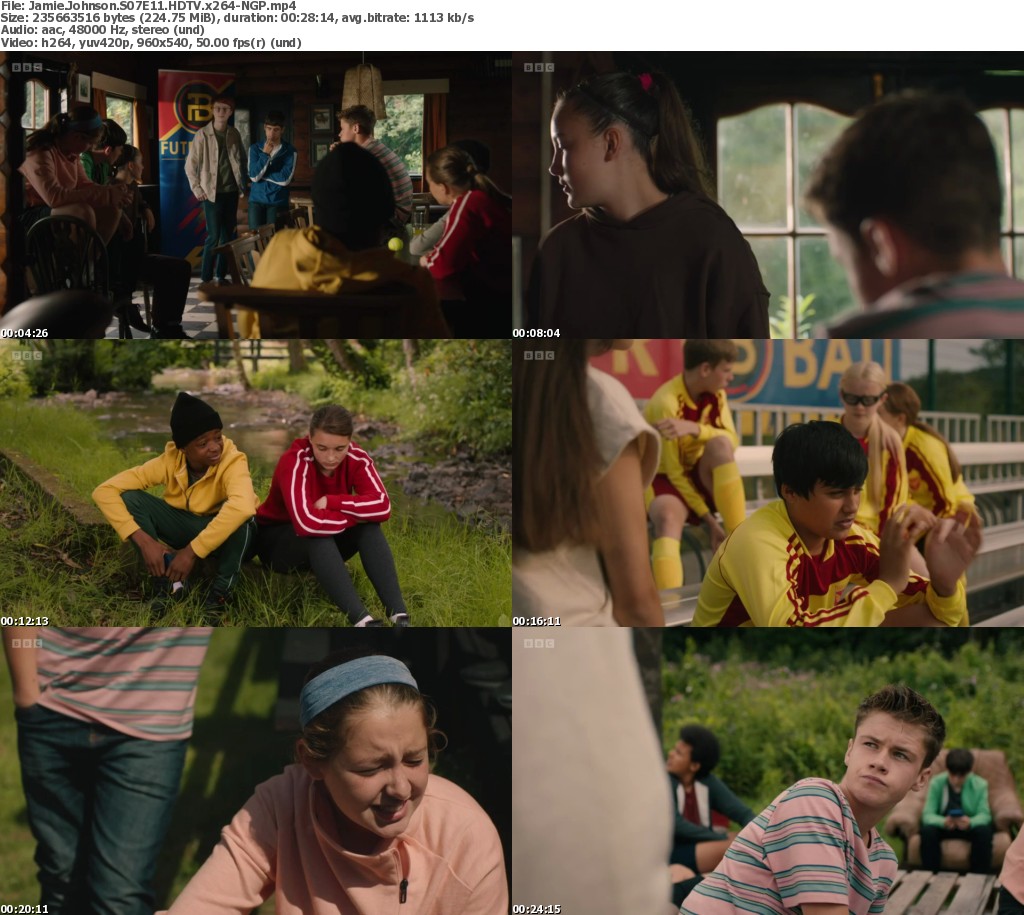Click the Video h264 stream info line

click(150, 43)
